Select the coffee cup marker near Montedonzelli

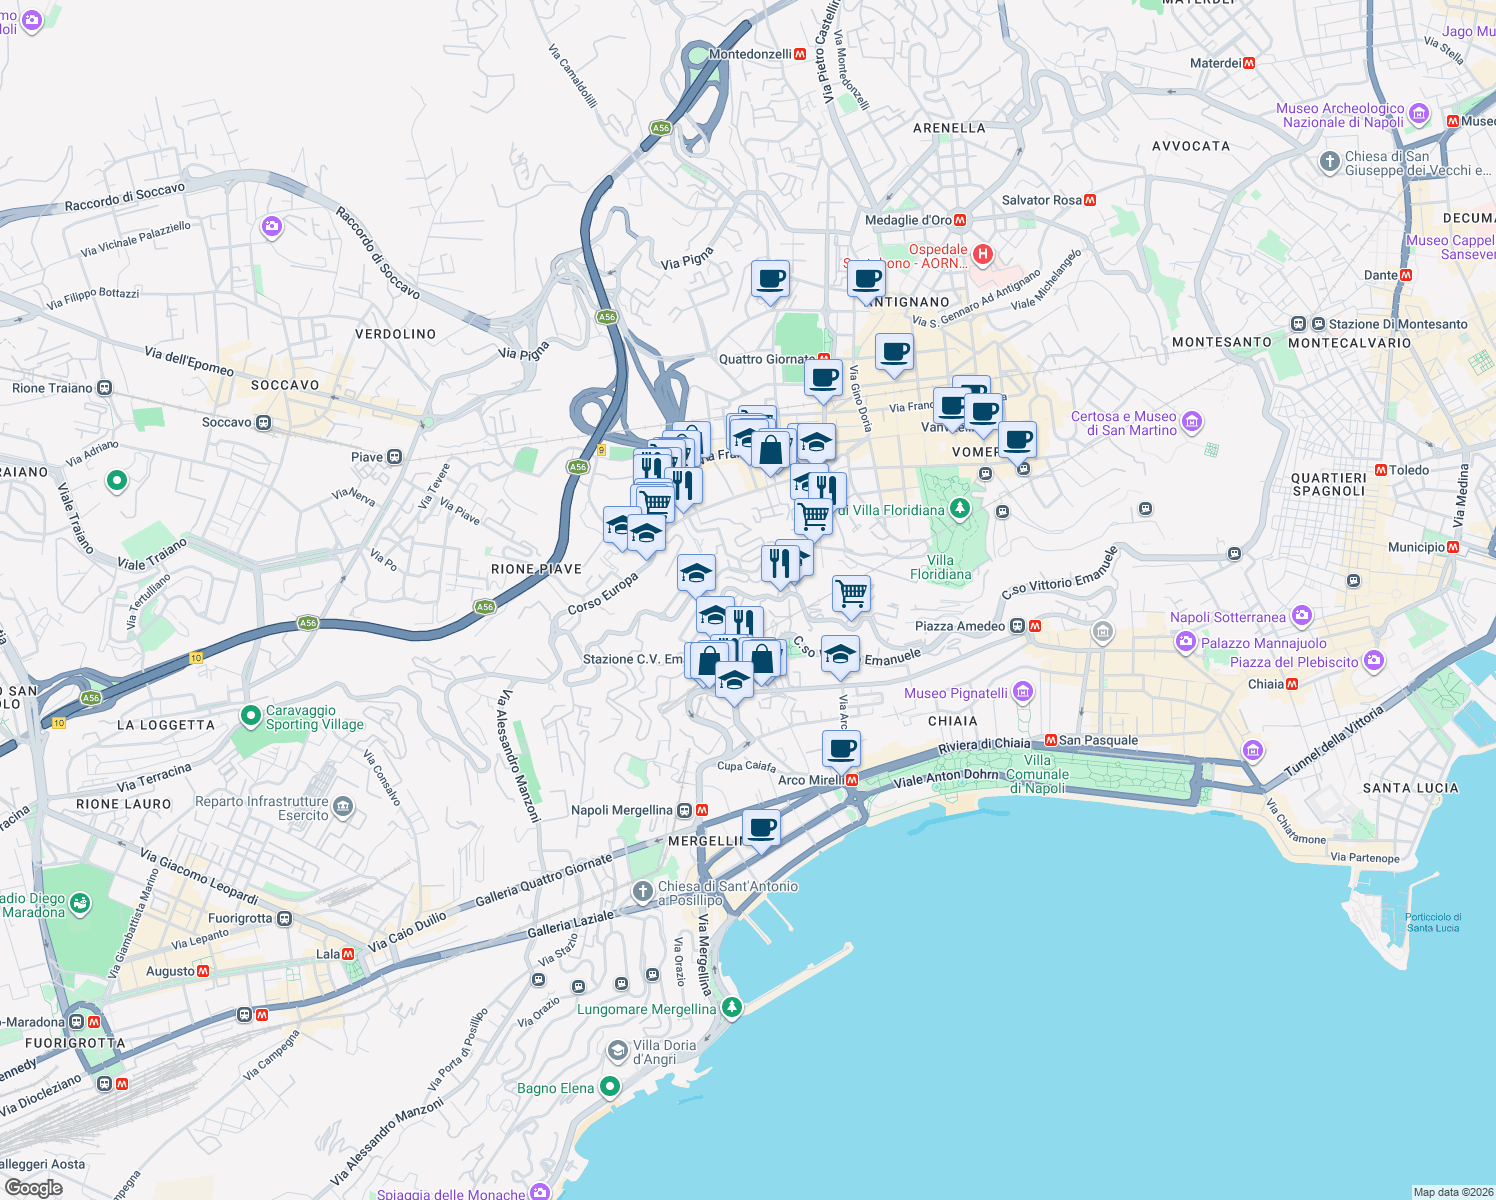pos(770,280)
